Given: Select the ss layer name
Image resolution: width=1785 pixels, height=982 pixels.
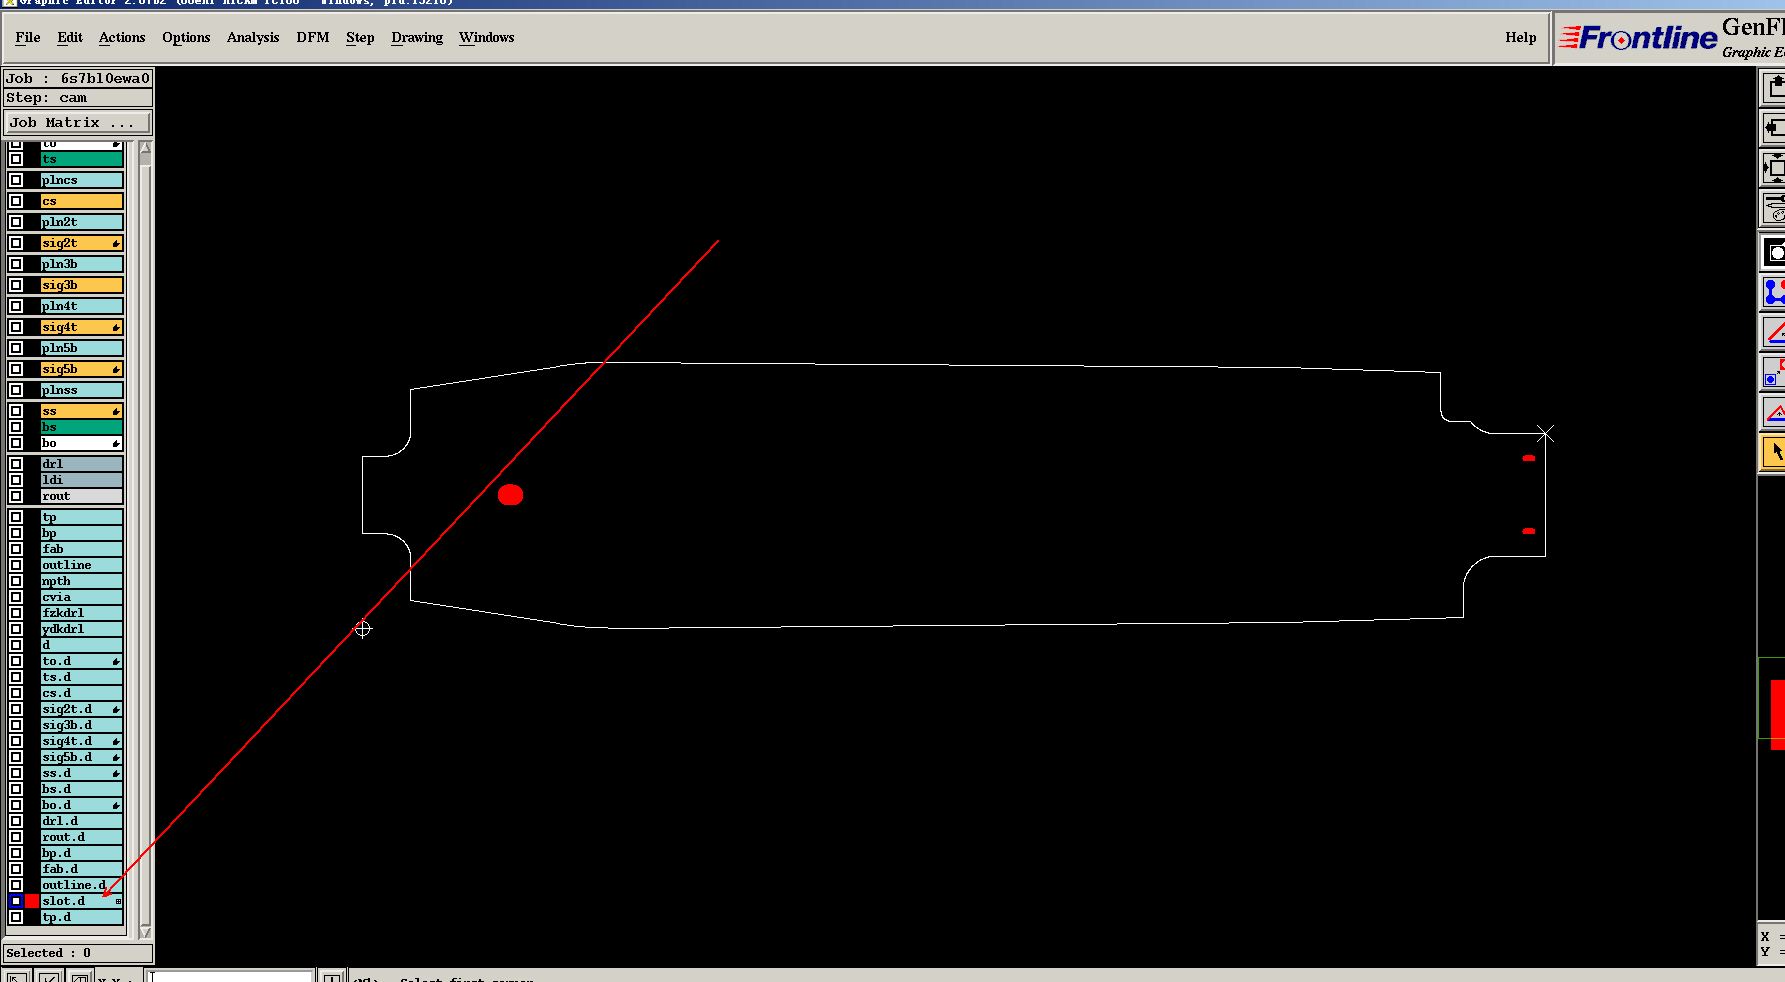Looking at the screenshot, I should coord(82,411).
